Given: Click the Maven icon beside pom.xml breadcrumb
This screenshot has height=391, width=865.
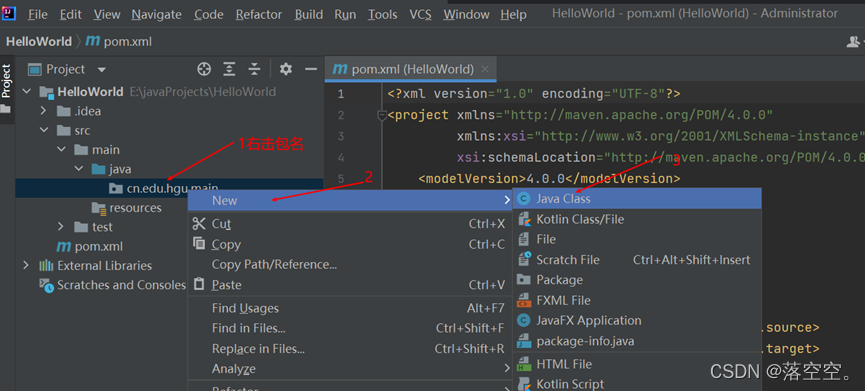Looking at the screenshot, I should pos(93,41).
